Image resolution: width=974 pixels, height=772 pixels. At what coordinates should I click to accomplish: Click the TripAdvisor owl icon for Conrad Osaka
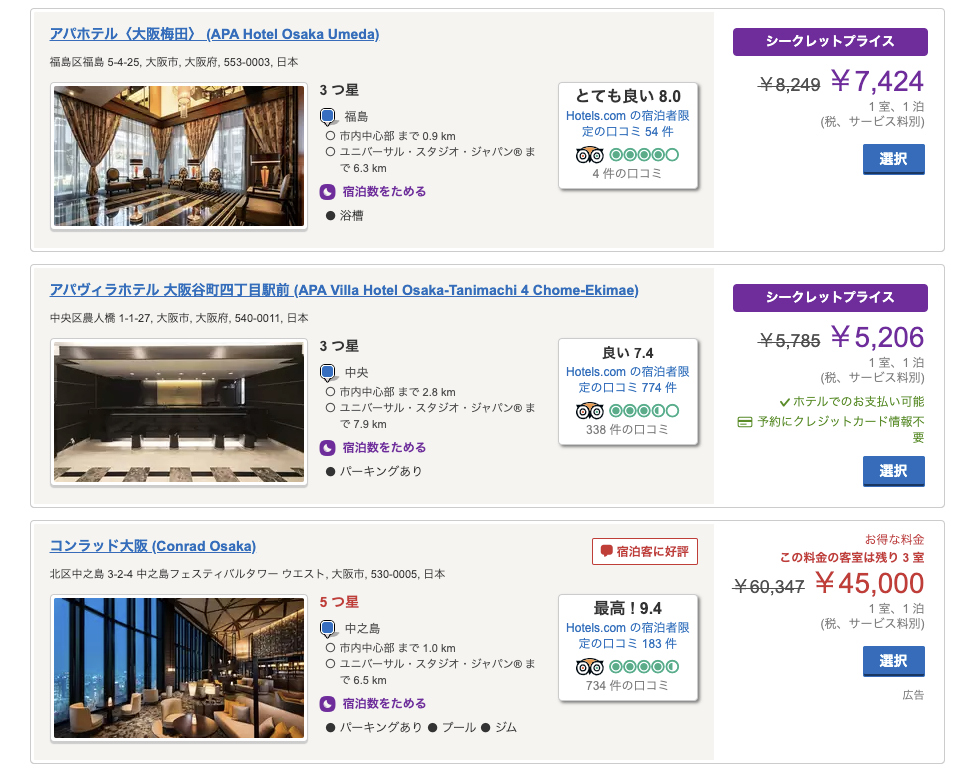click(x=589, y=666)
